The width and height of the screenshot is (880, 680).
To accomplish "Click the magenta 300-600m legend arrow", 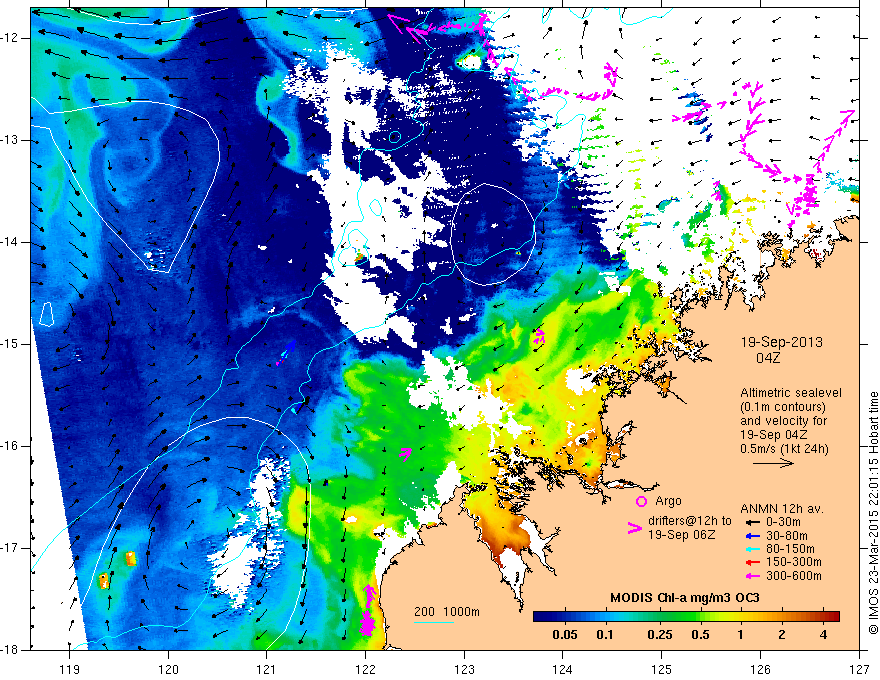I will [x=752, y=576].
